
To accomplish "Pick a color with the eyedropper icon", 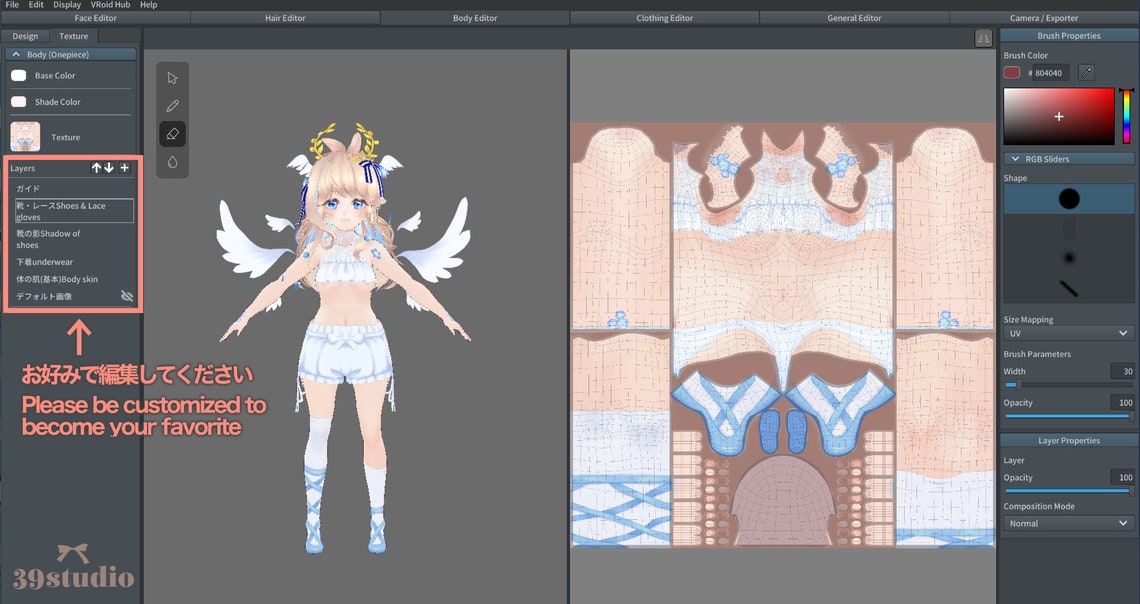I will (1086, 72).
